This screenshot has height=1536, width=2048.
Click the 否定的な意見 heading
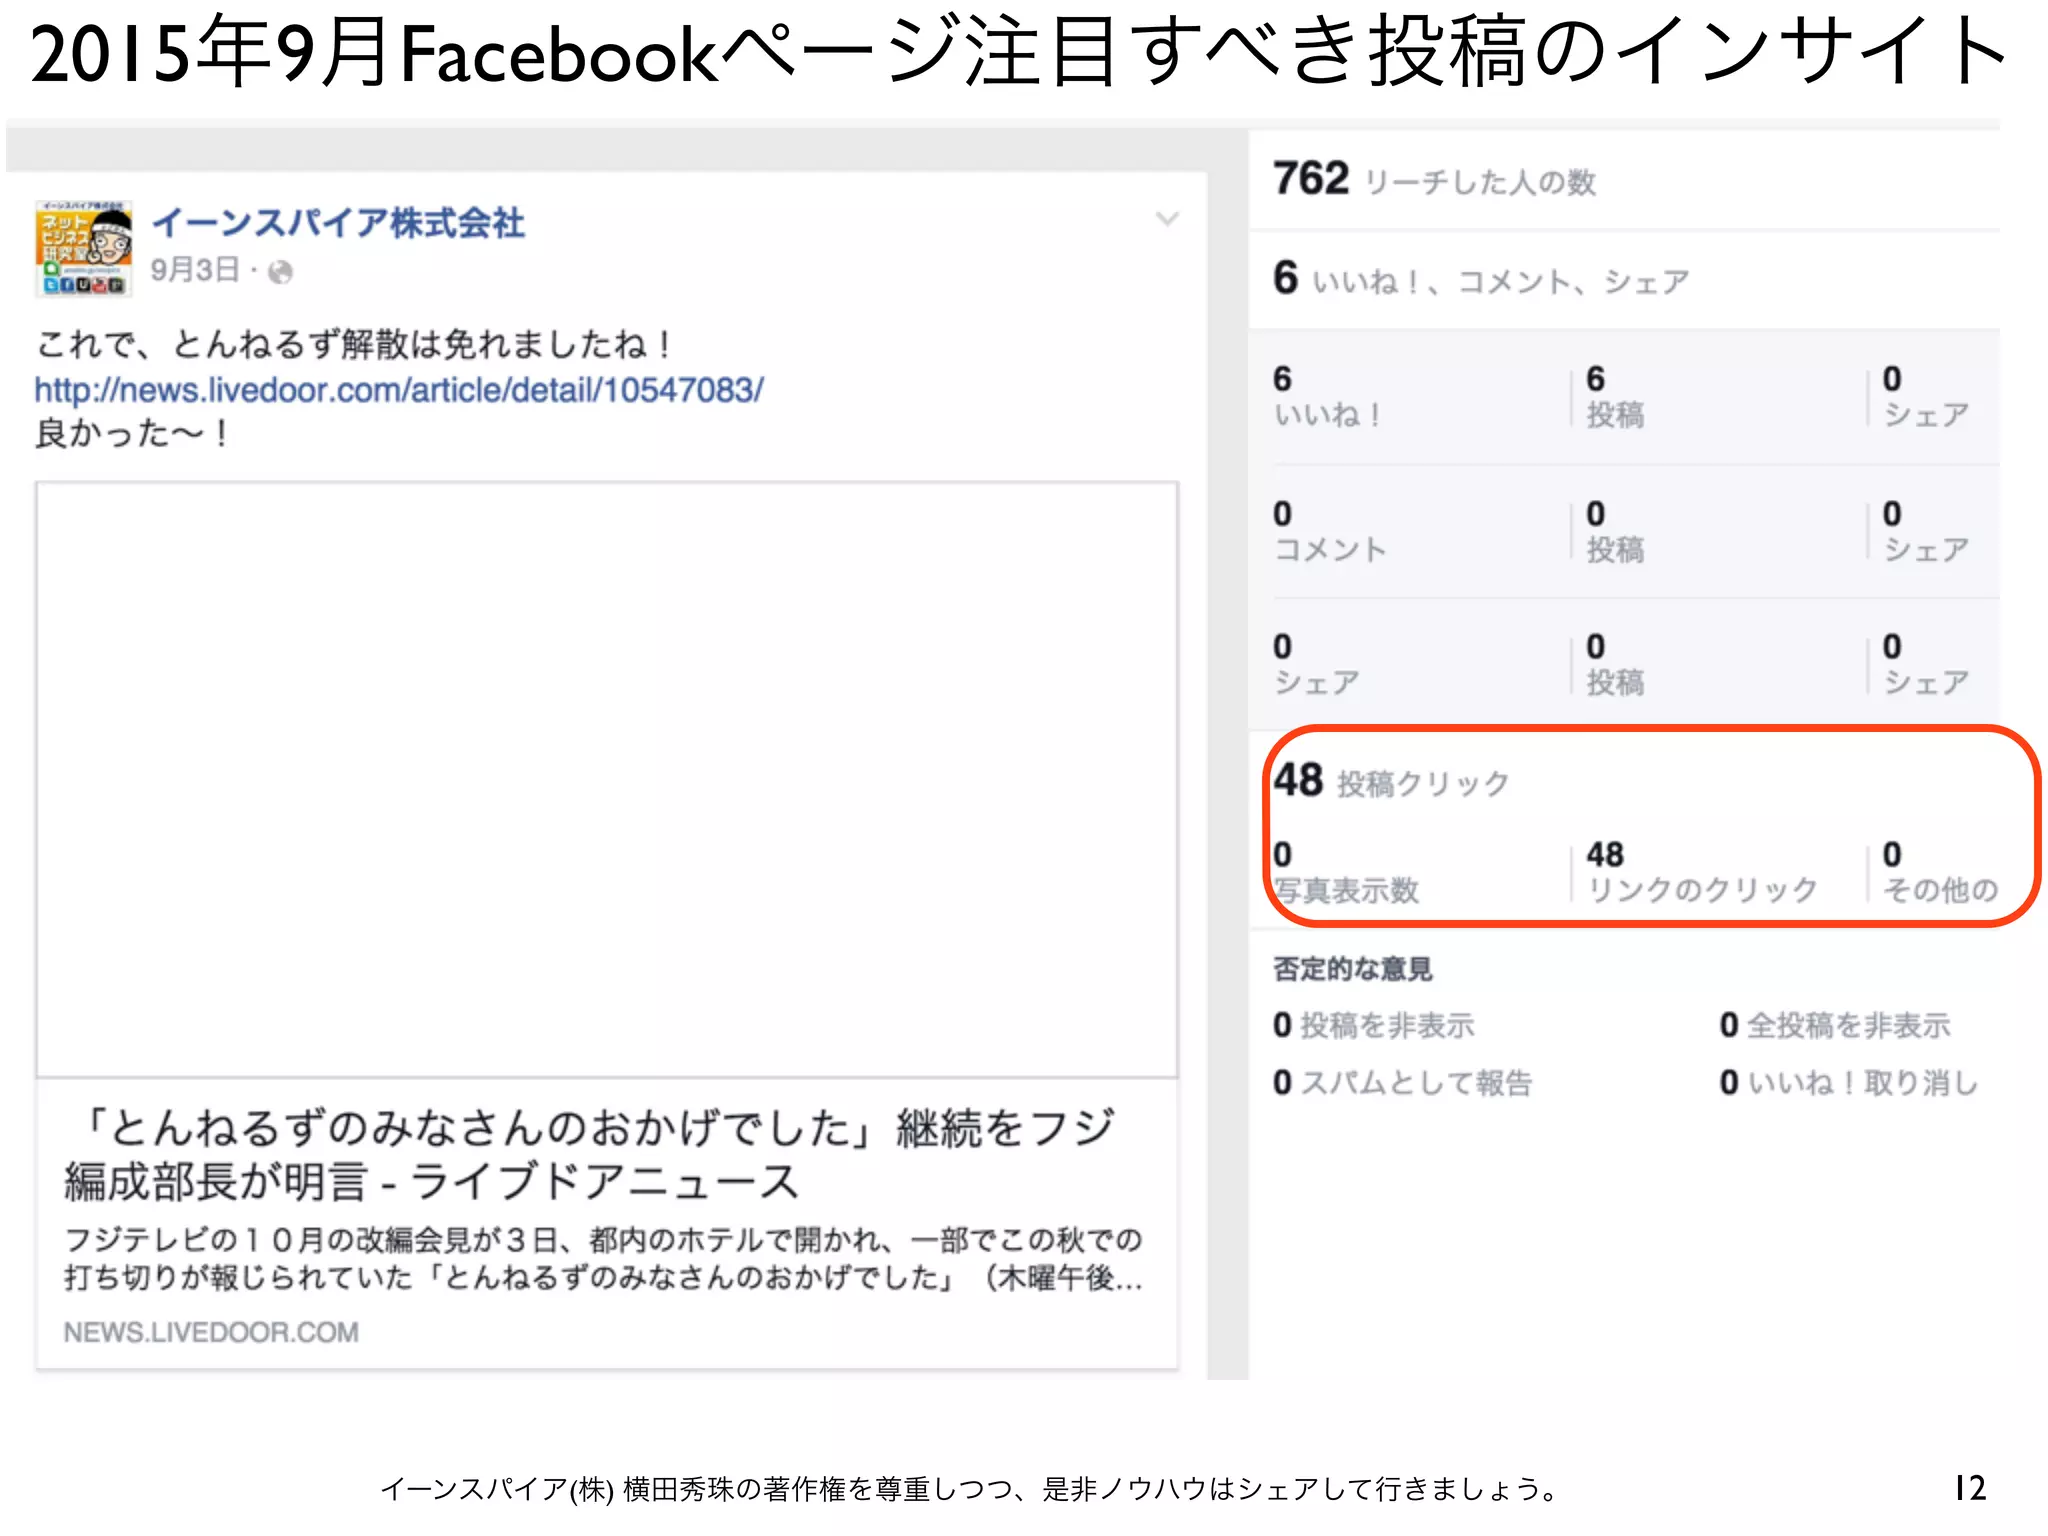1352,968
